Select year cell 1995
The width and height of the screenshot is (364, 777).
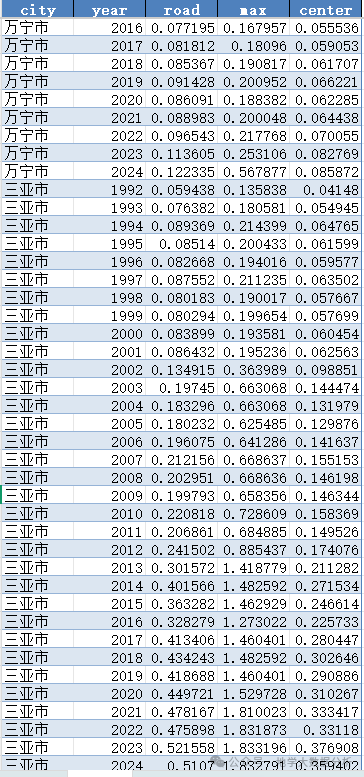[x=109, y=244]
